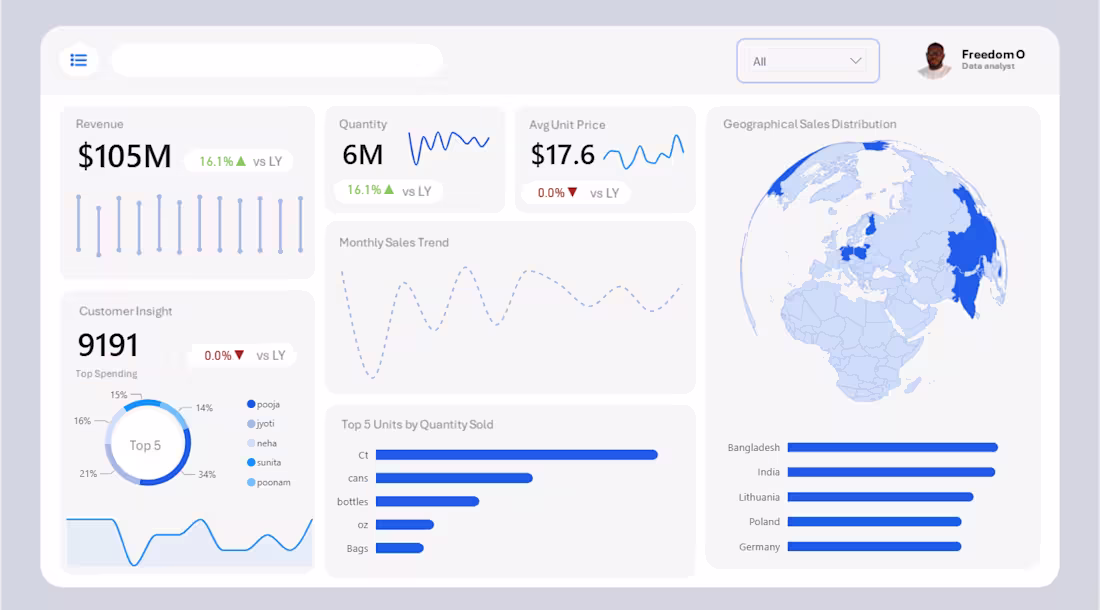Enable the neha legend item
This screenshot has height=610, width=1100.
262,443
